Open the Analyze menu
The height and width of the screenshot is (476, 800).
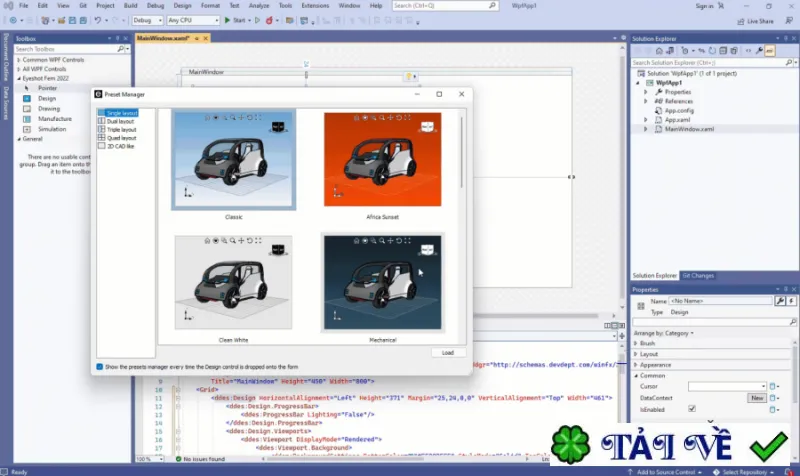pos(259,6)
